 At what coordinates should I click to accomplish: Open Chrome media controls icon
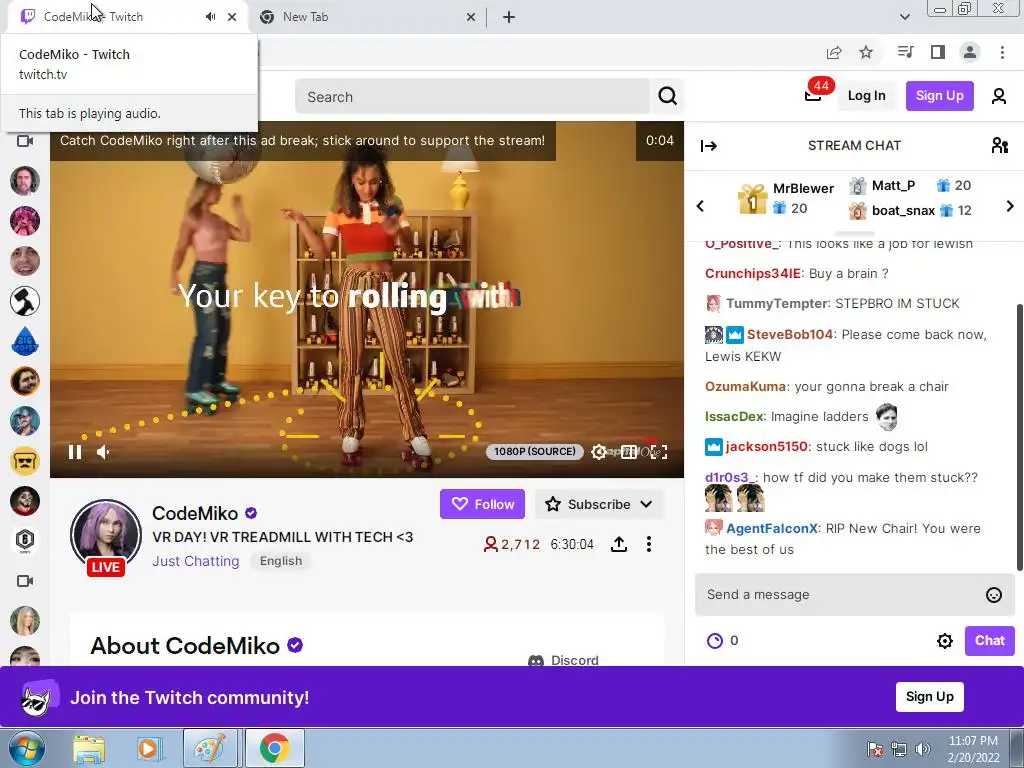pos(905,52)
